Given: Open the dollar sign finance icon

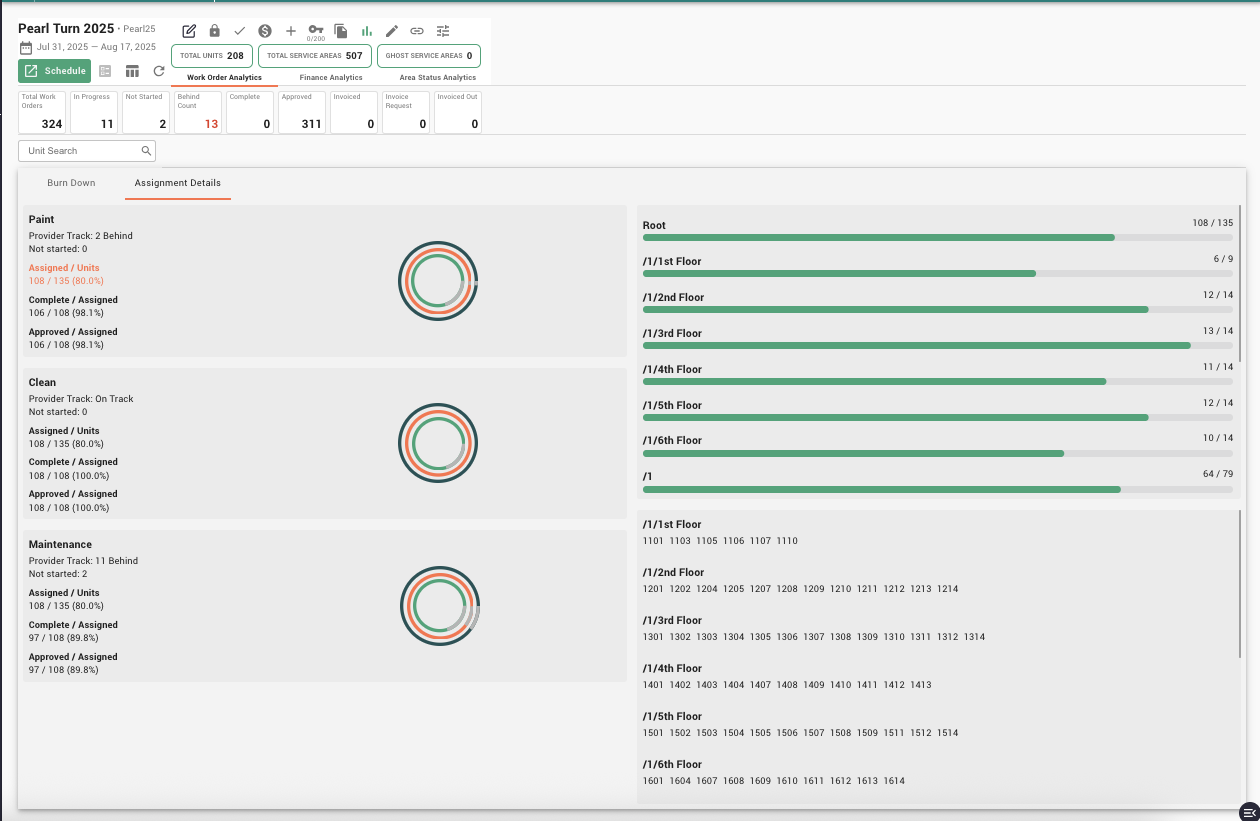Looking at the screenshot, I should tap(265, 31).
